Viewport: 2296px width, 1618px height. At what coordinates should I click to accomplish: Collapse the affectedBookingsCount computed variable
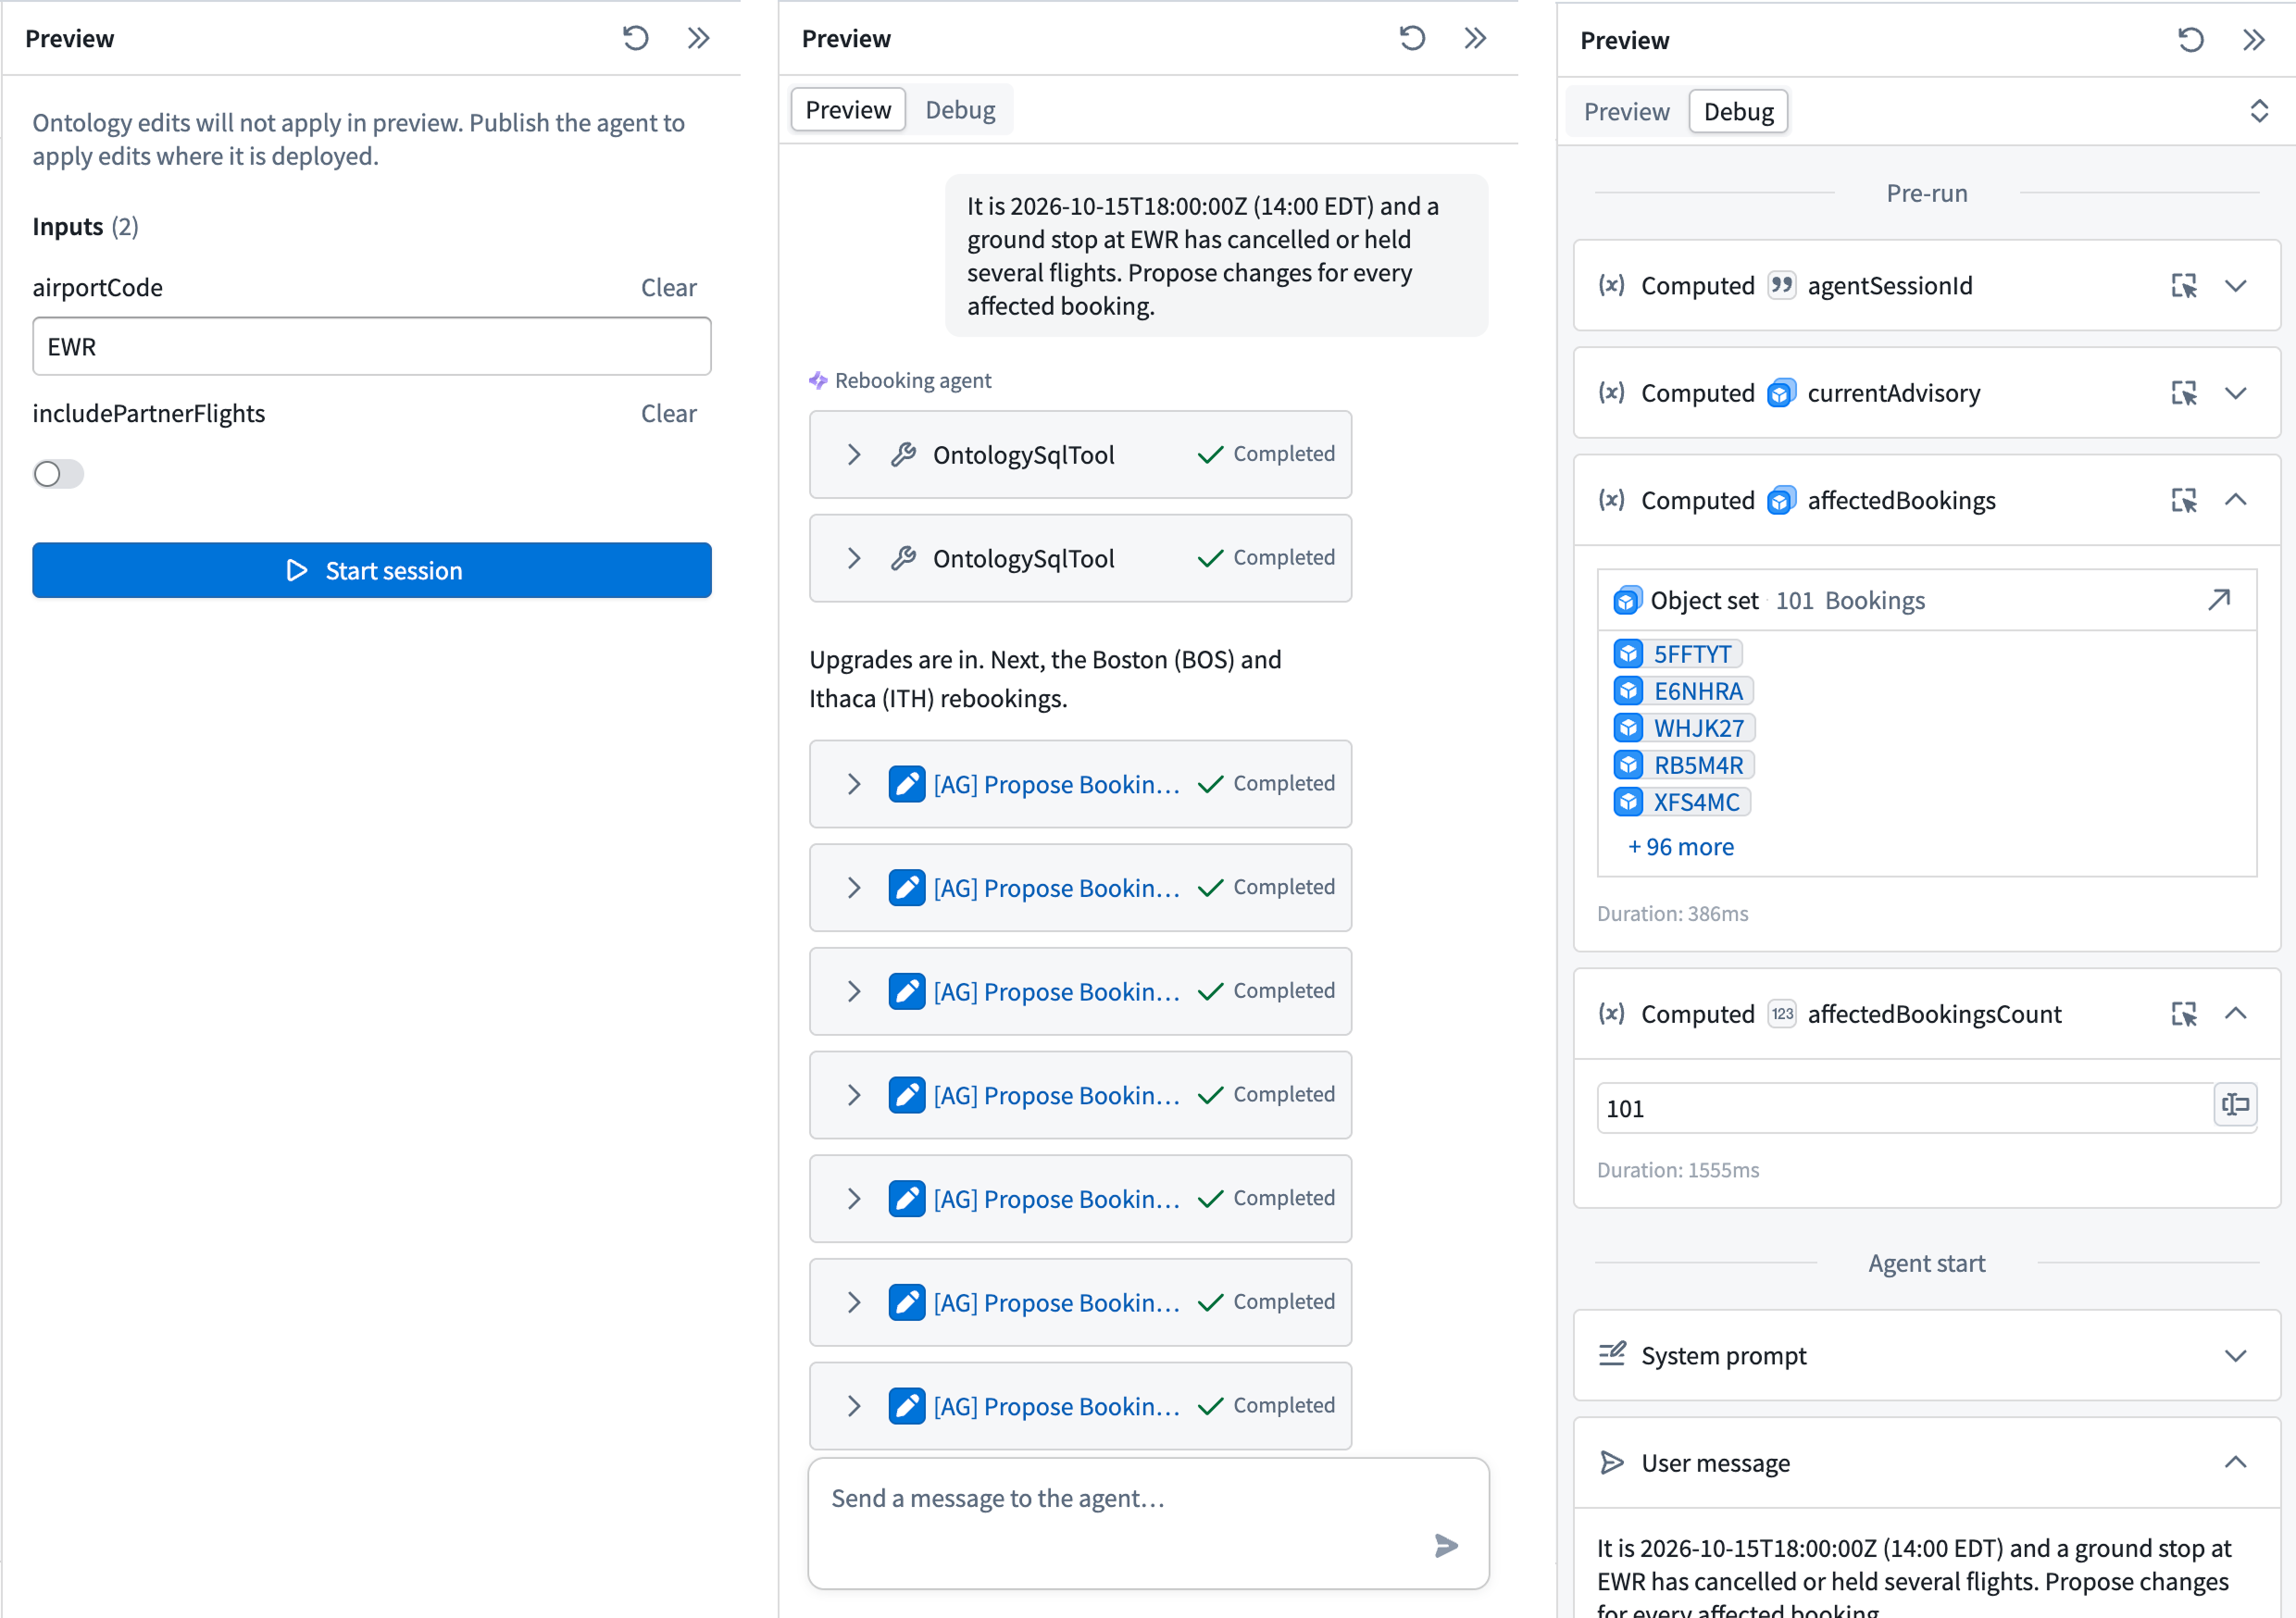coord(2236,1014)
